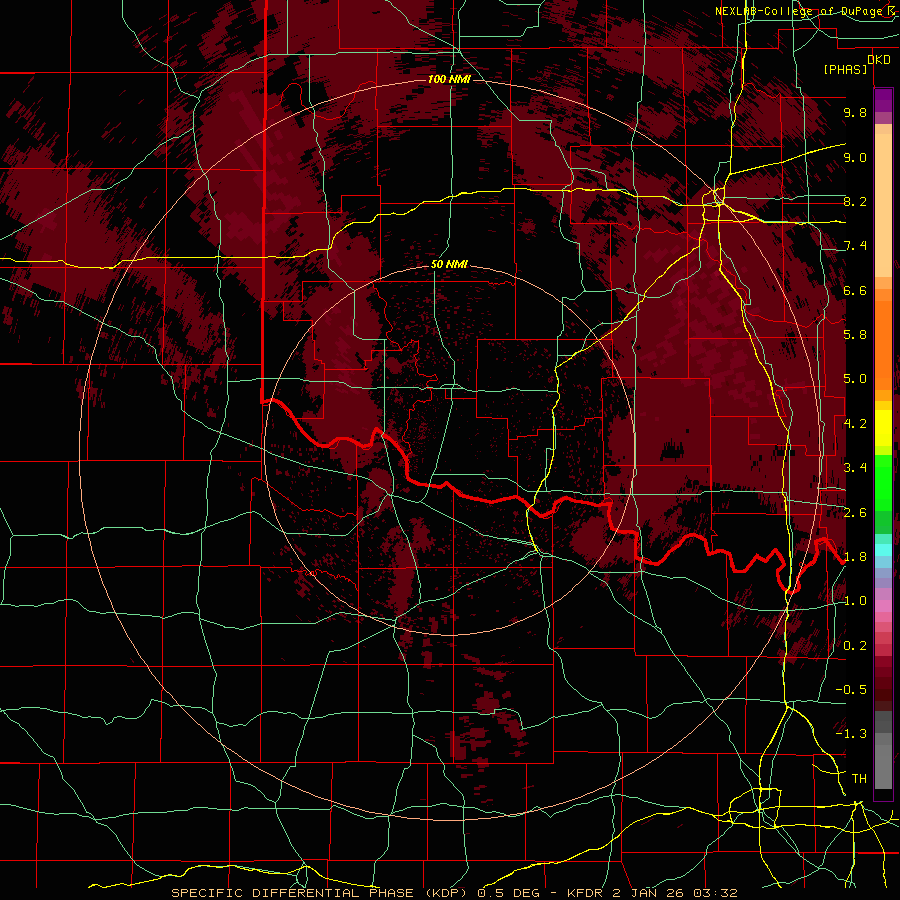Pick the cyan segment of the color bar
900x900 pixels.
pyautogui.click(x=883, y=550)
